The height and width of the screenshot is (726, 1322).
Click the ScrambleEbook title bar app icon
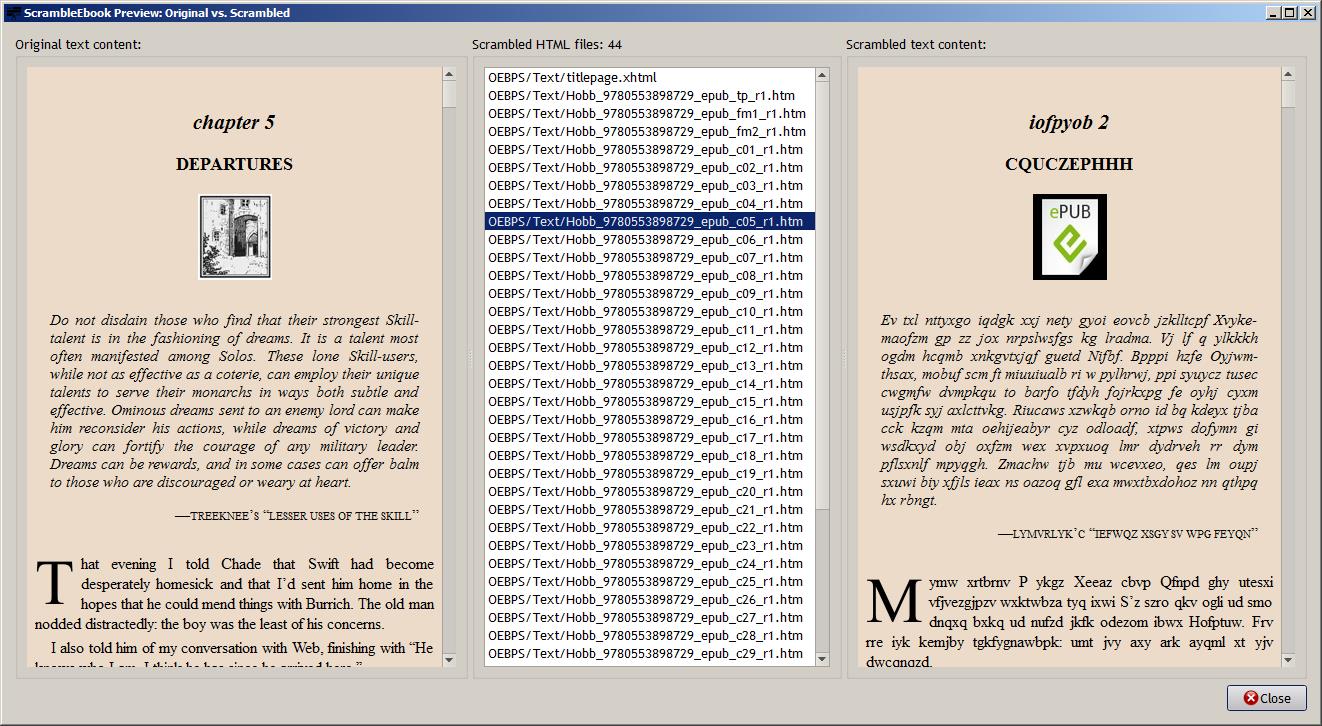[x=12, y=13]
